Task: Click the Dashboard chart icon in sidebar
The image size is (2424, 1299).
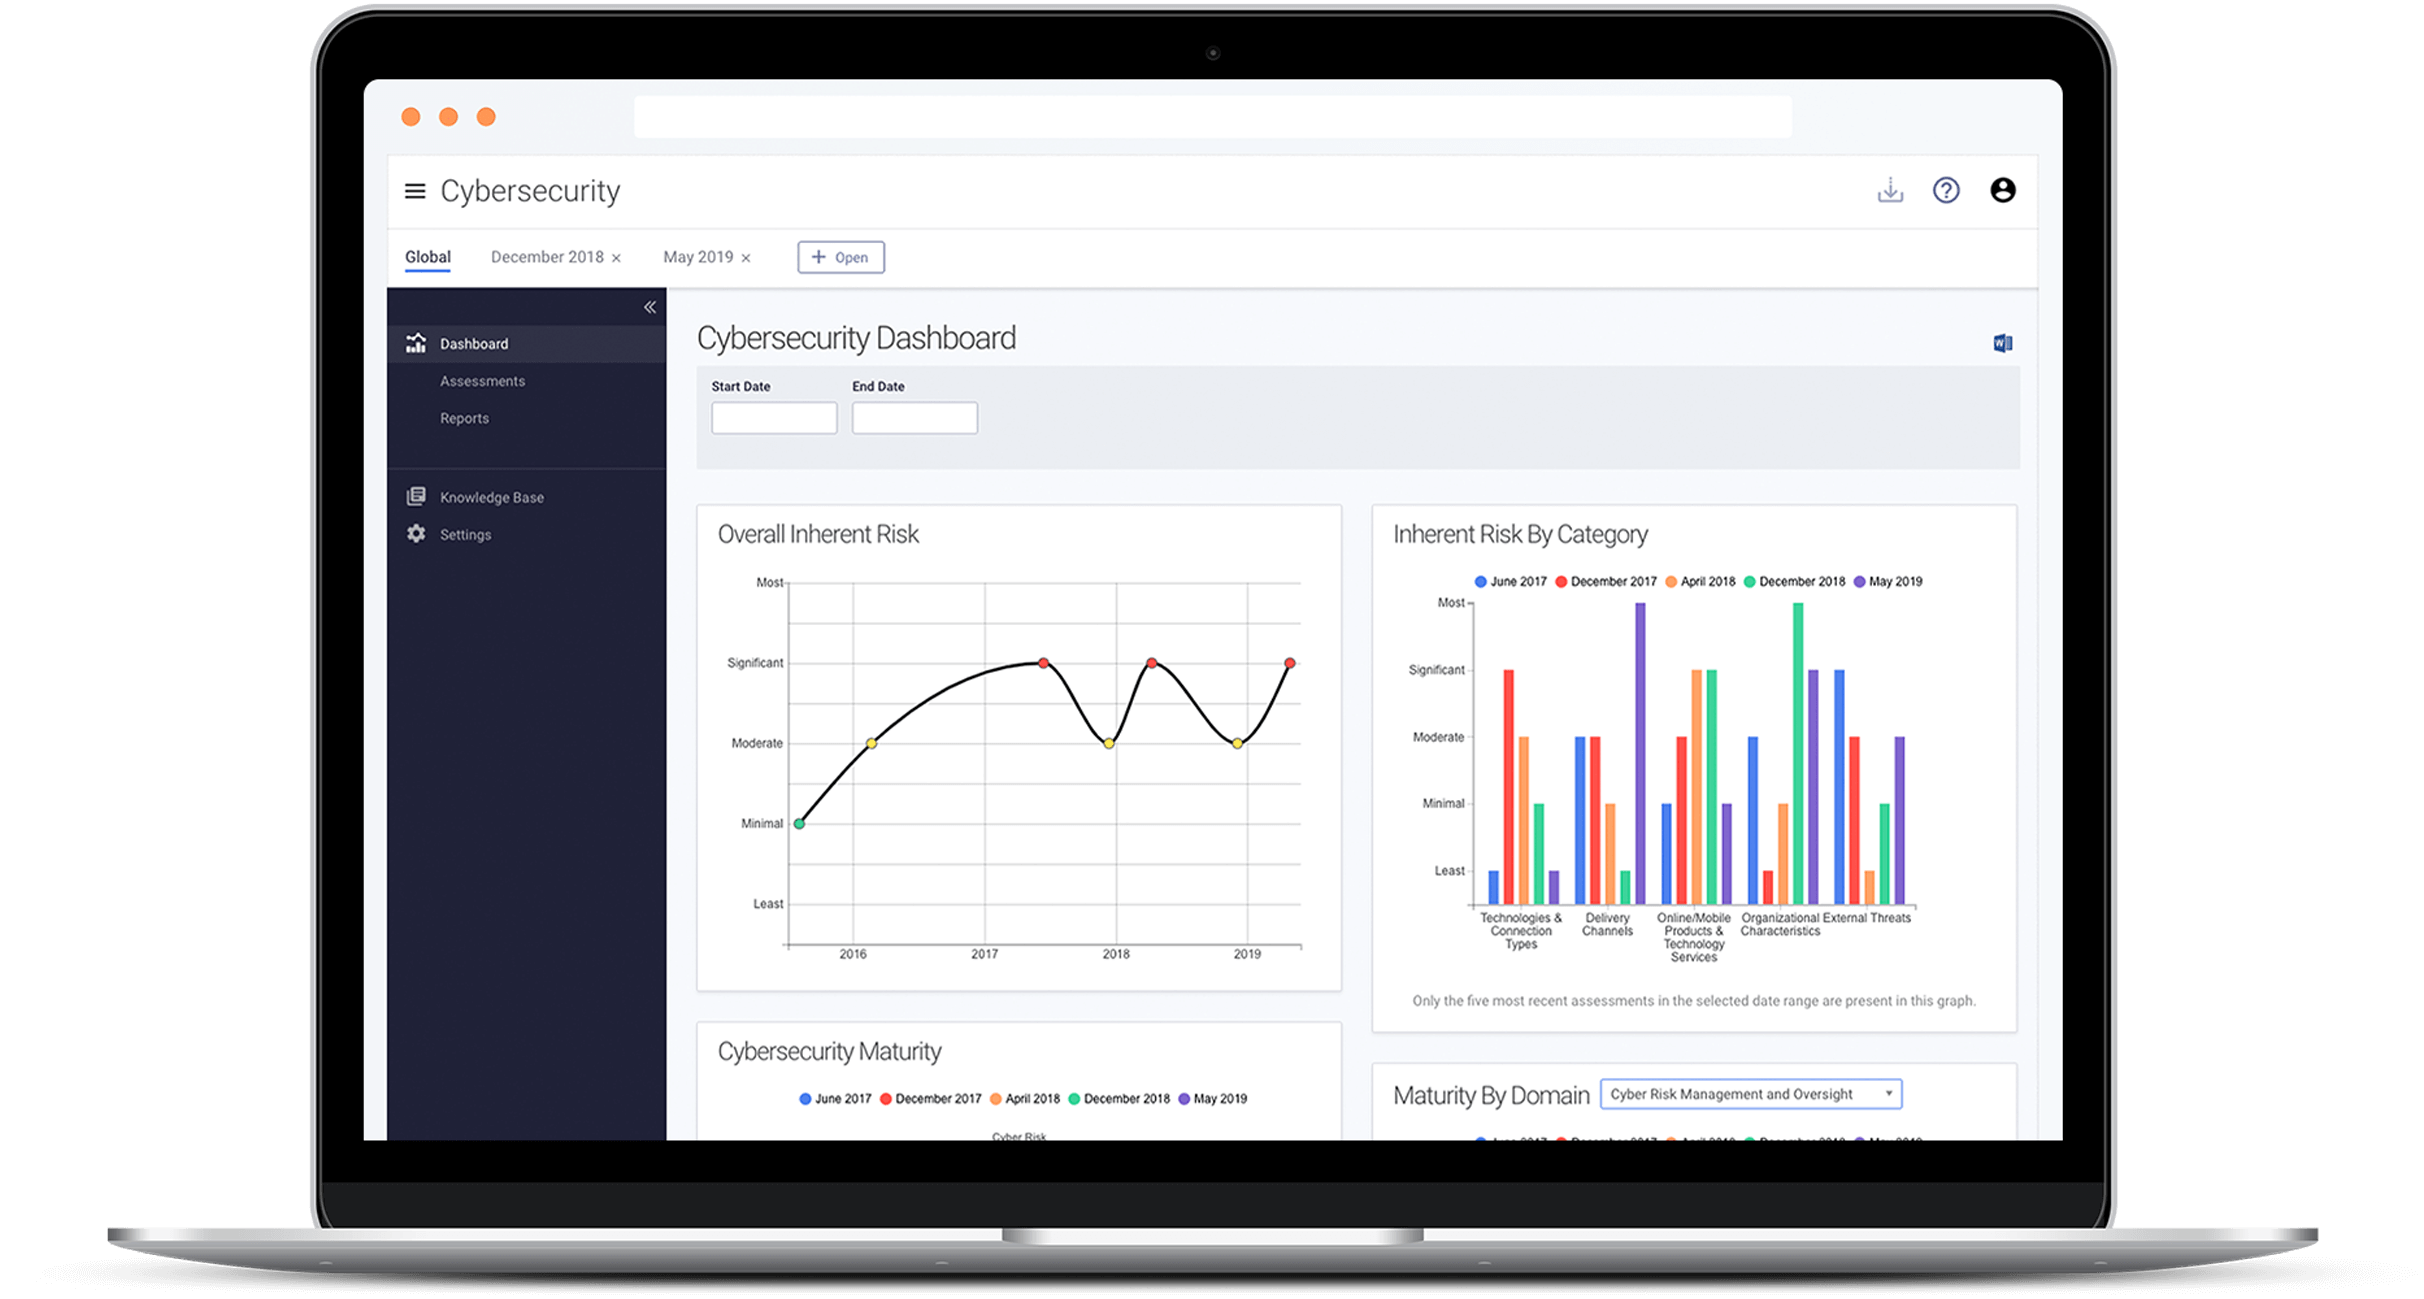Action: (416, 343)
